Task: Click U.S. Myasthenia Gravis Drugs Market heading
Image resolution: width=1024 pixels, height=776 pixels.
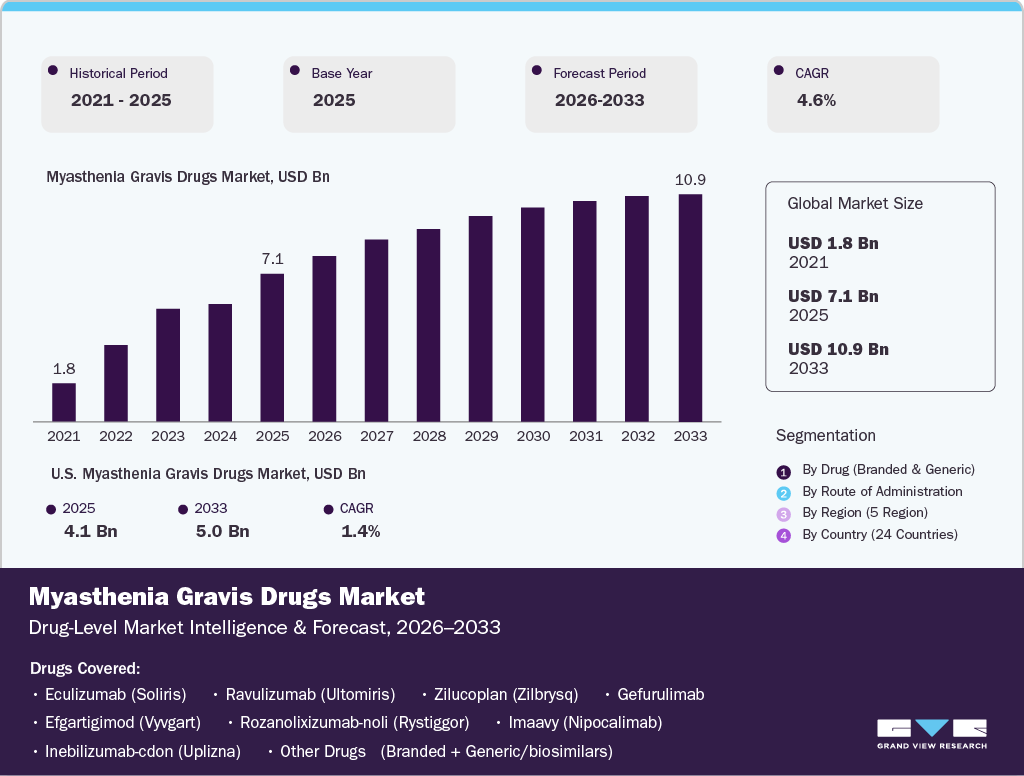Action: click(208, 474)
